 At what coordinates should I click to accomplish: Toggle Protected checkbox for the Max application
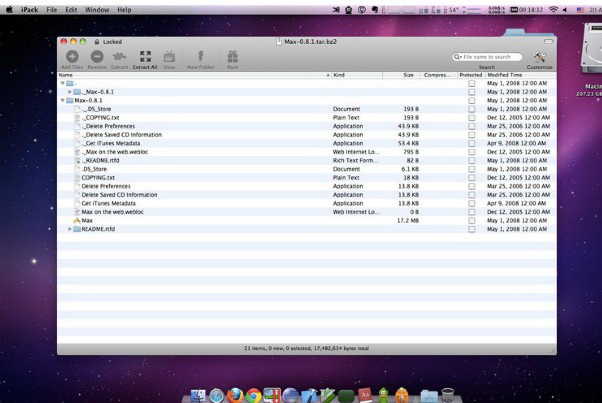[471, 220]
